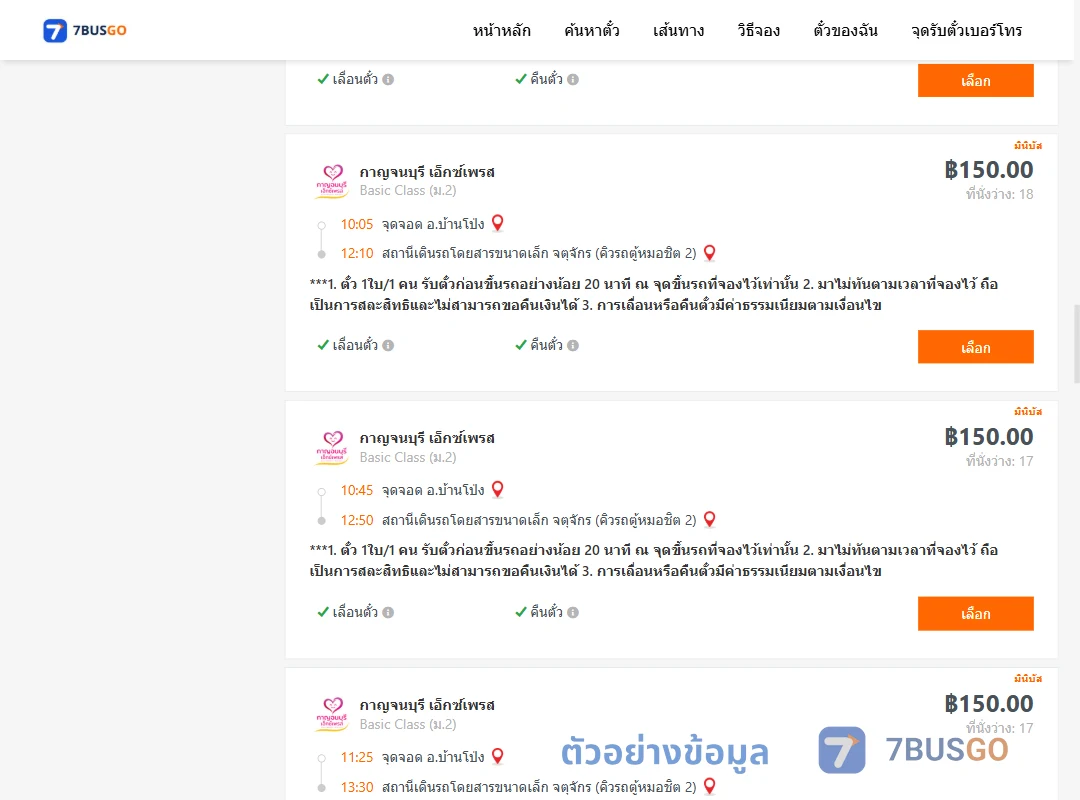The height and width of the screenshot is (800, 1080).
Task: Click the map pin next to the 13:30 arrival station
Action: [709, 786]
